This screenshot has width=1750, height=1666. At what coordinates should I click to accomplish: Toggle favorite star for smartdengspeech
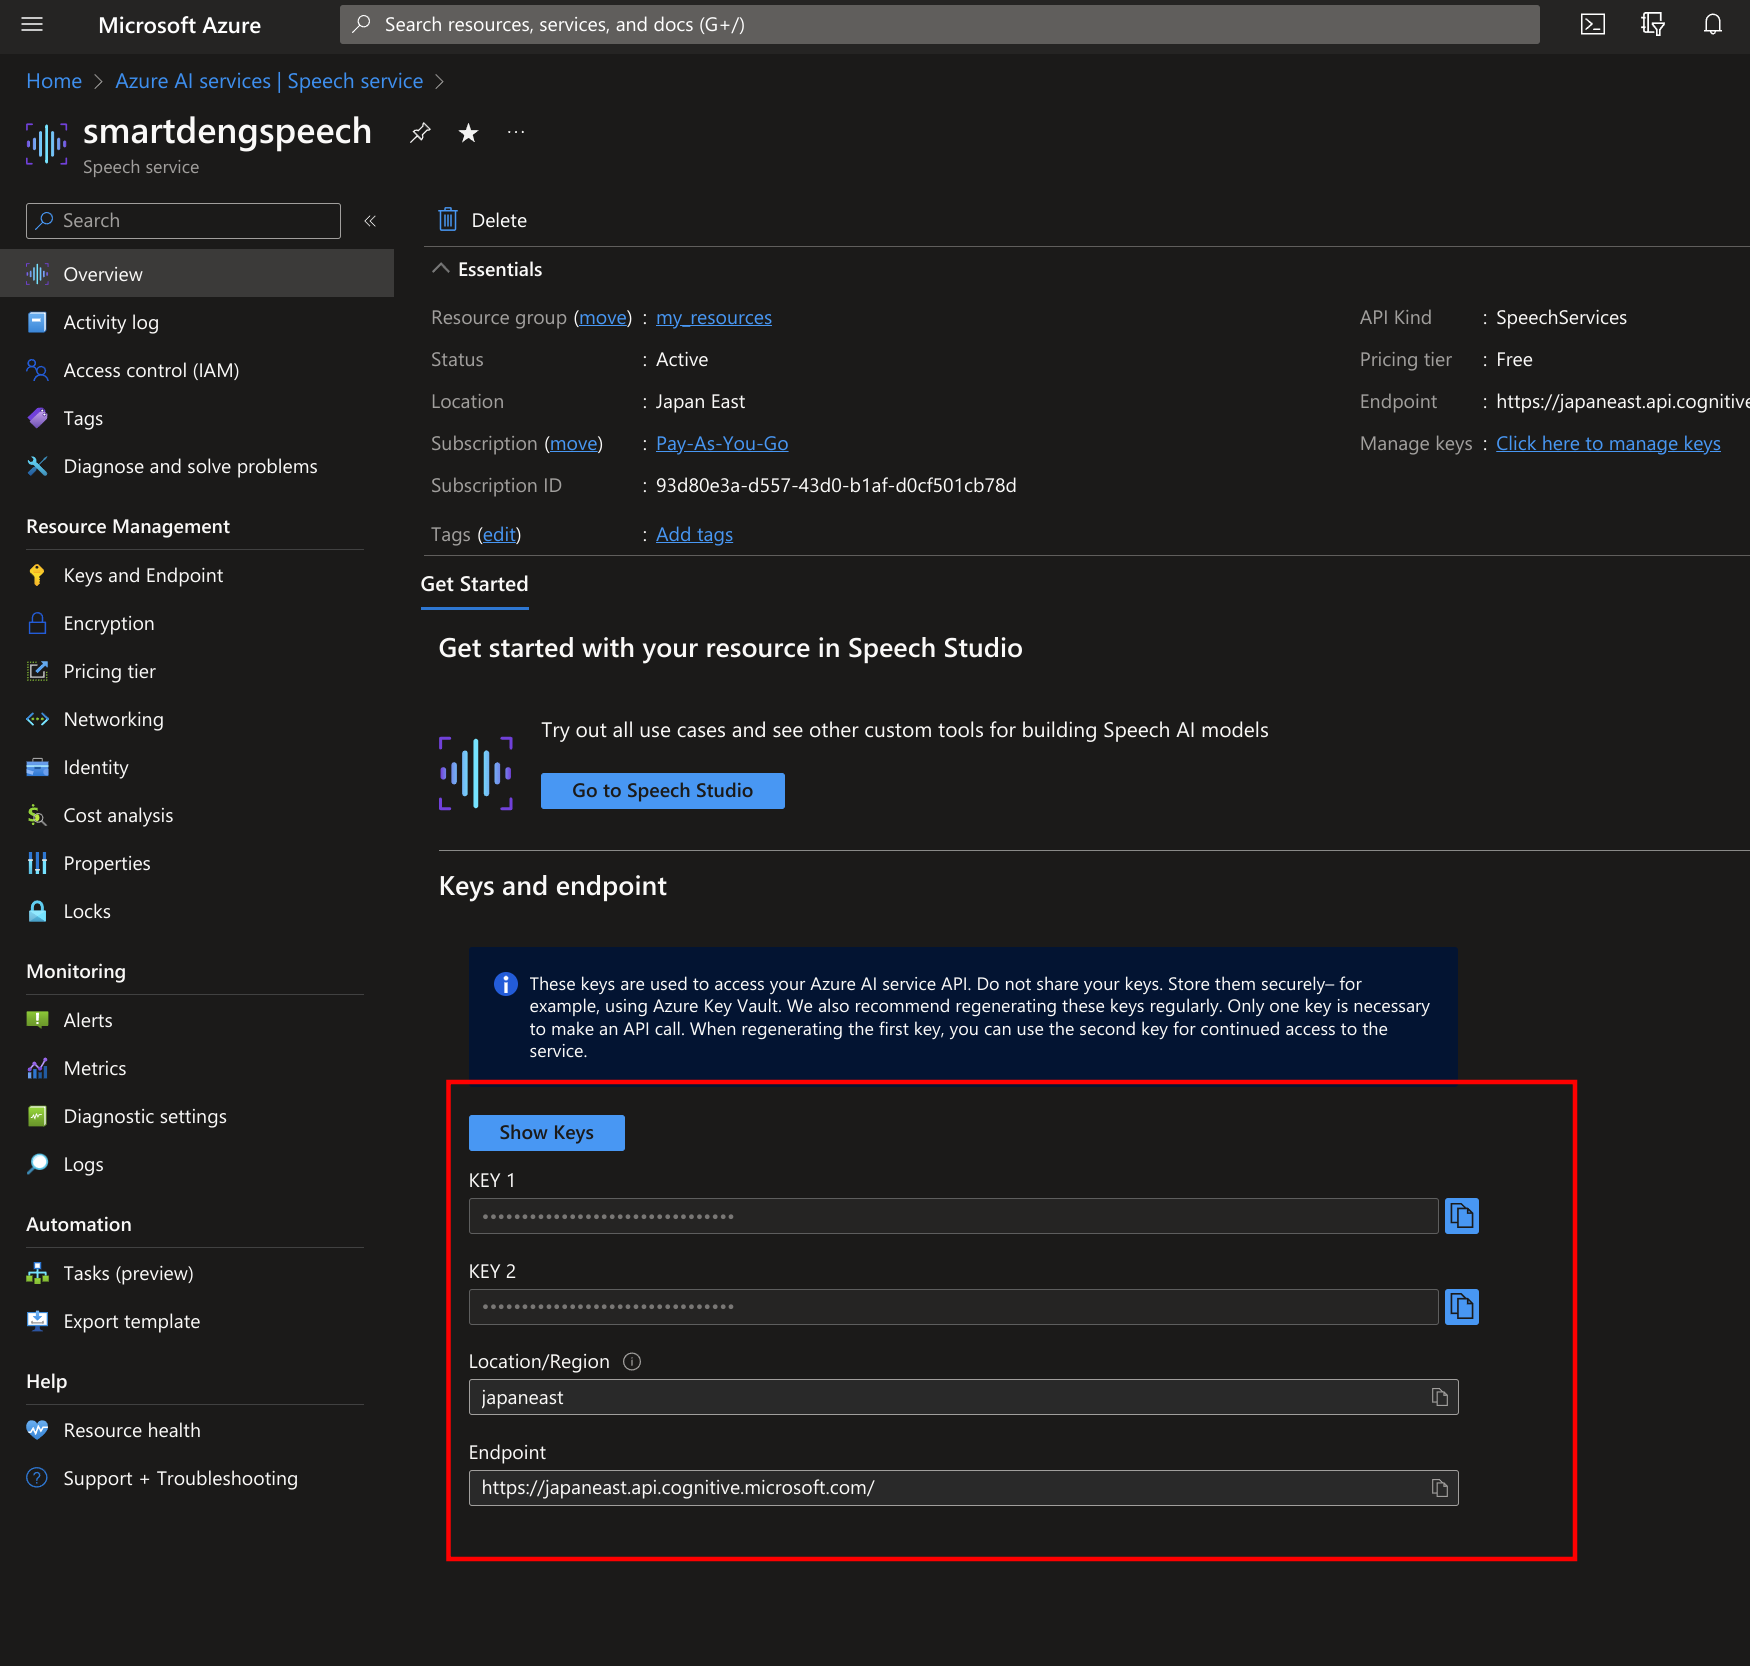coord(468,132)
